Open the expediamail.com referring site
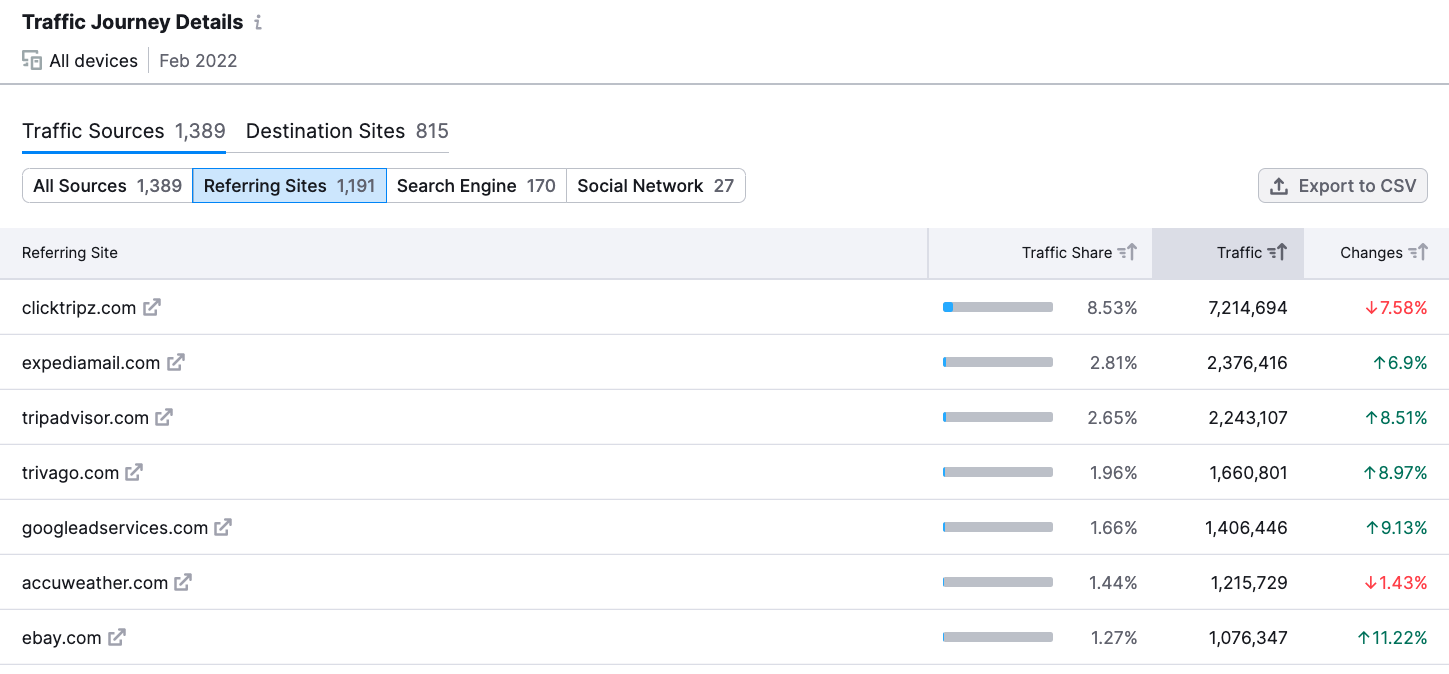 click(x=91, y=363)
